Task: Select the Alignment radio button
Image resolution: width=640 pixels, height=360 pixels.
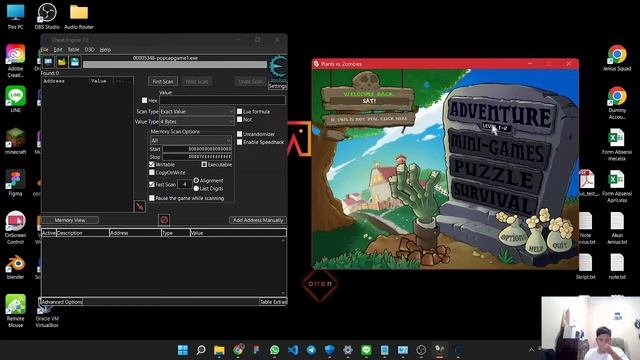Action: point(196,180)
